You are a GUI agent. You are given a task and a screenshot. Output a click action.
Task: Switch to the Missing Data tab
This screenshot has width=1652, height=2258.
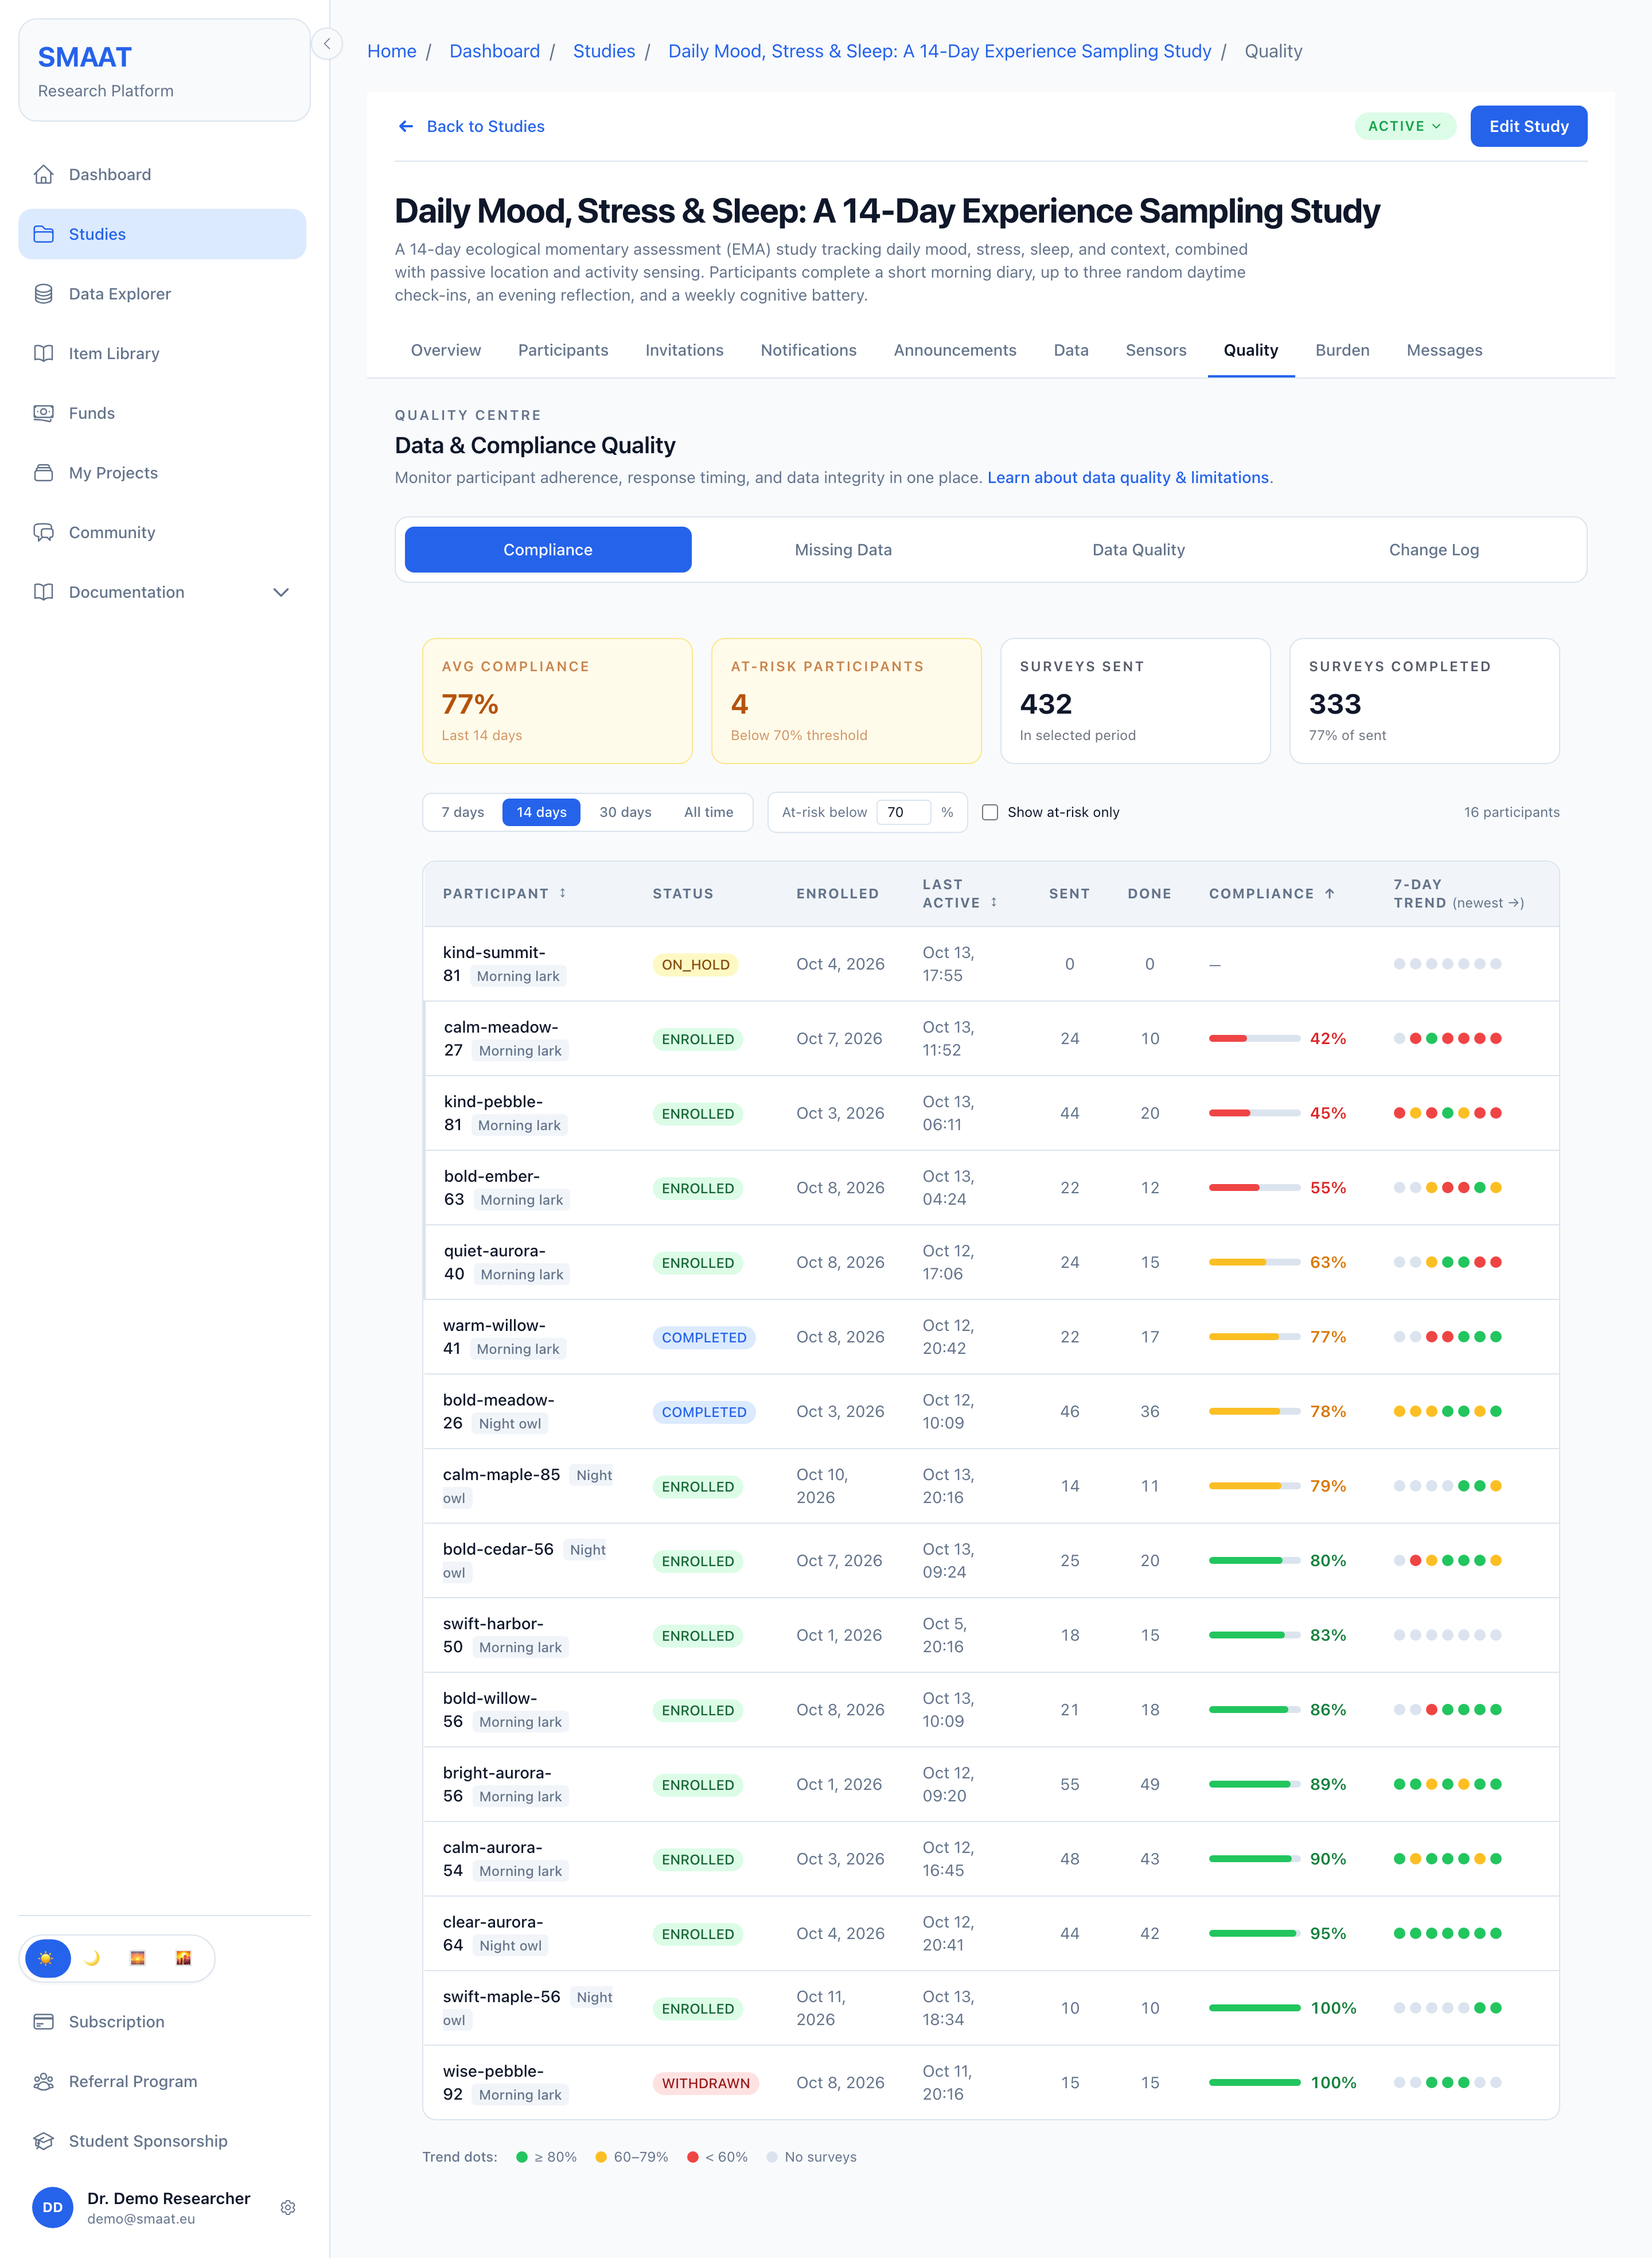843,550
